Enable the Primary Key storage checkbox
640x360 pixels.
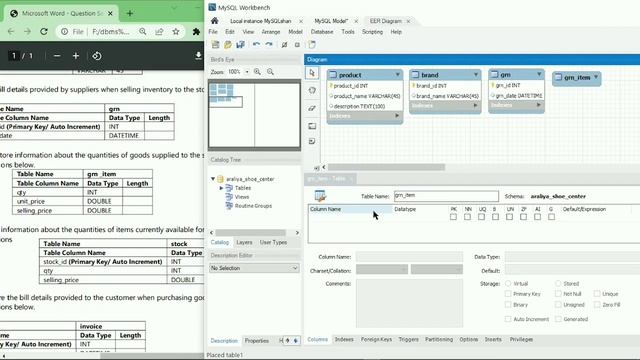[x=508, y=293]
